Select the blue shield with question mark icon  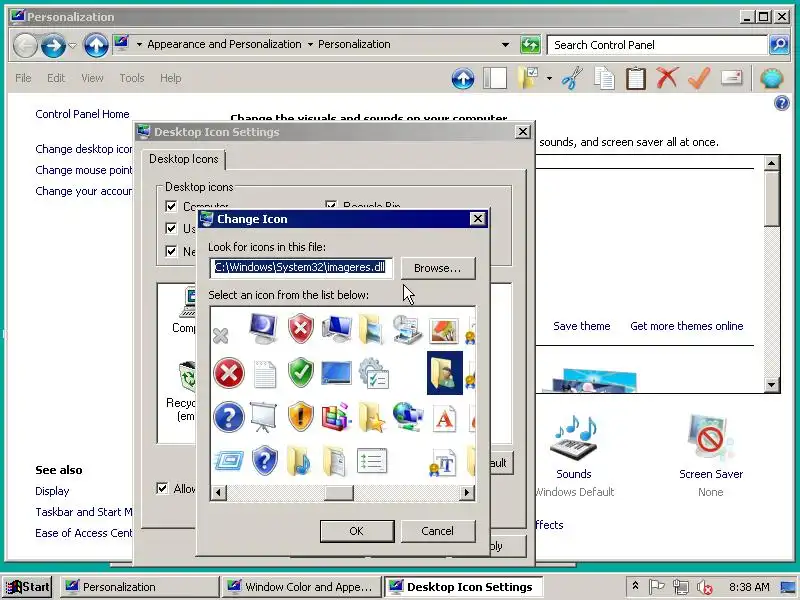264,460
